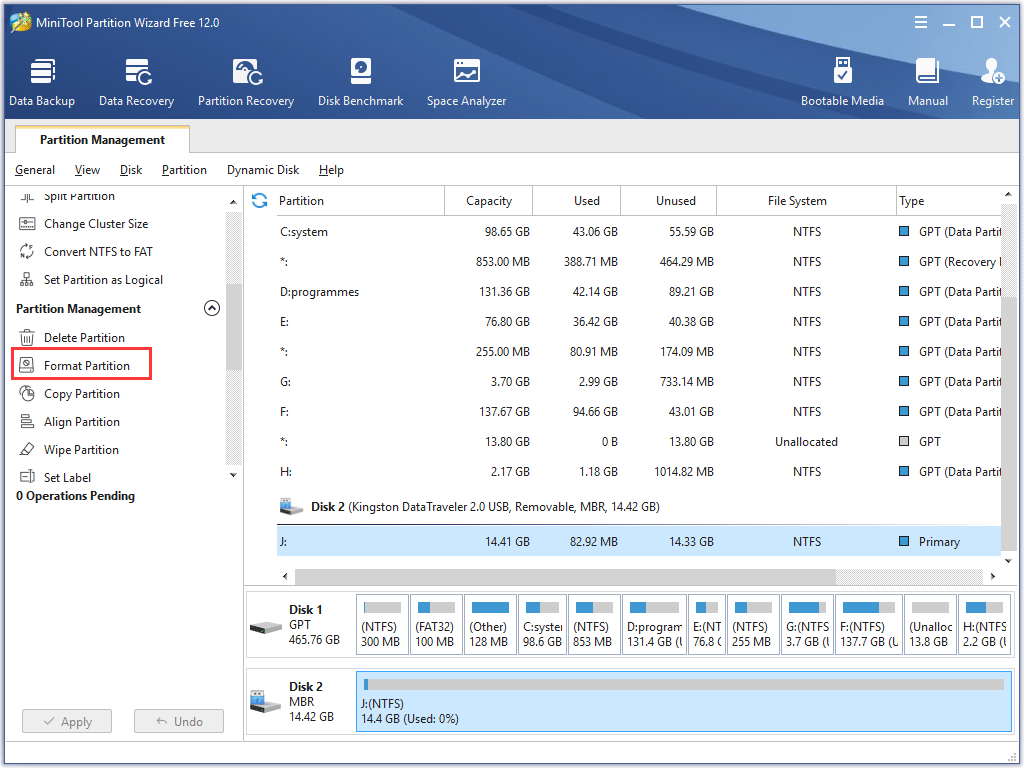The image size is (1024, 768).
Task: Click horizontal scroll left arrow
Action: click(285, 576)
